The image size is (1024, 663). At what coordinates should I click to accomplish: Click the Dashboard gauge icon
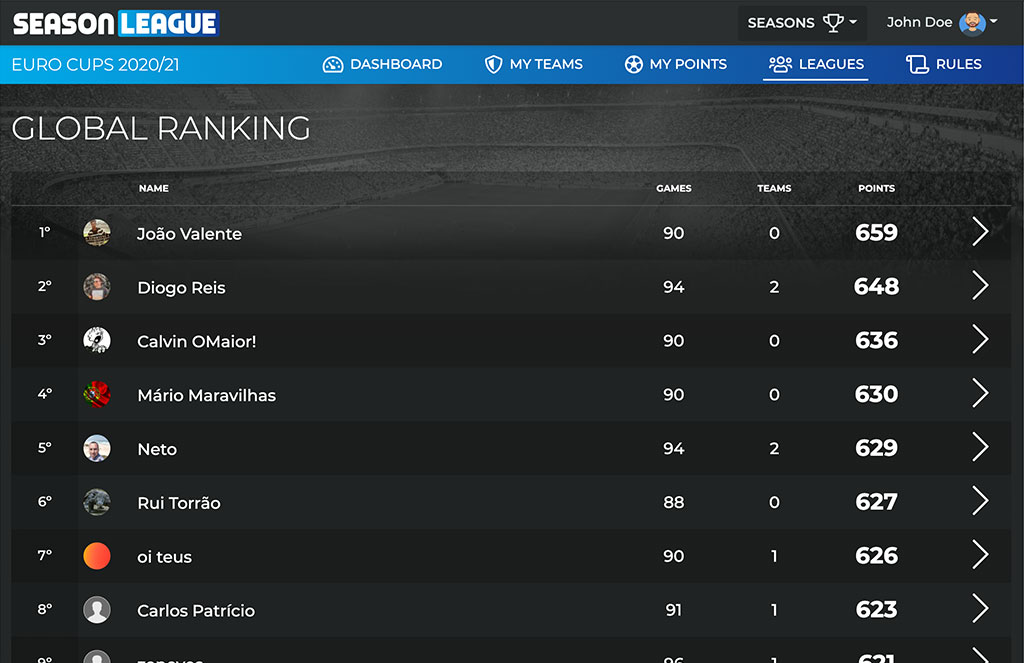tap(333, 64)
